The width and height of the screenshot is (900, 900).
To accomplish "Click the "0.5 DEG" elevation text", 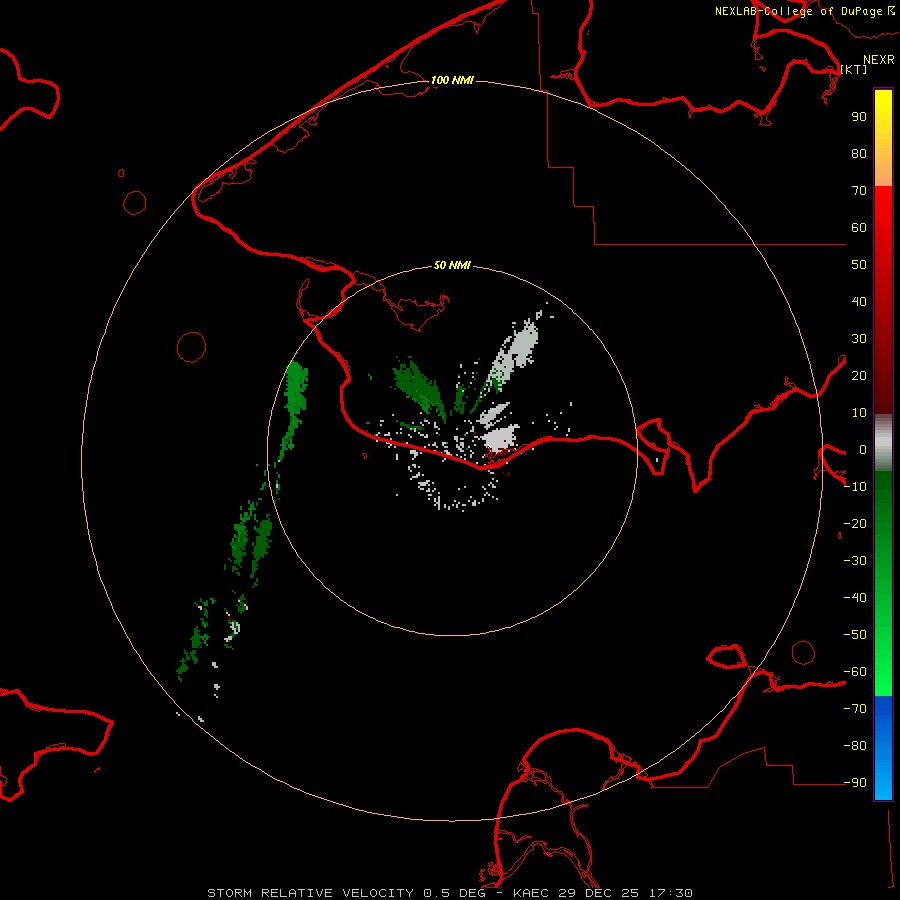I will coord(455,893).
